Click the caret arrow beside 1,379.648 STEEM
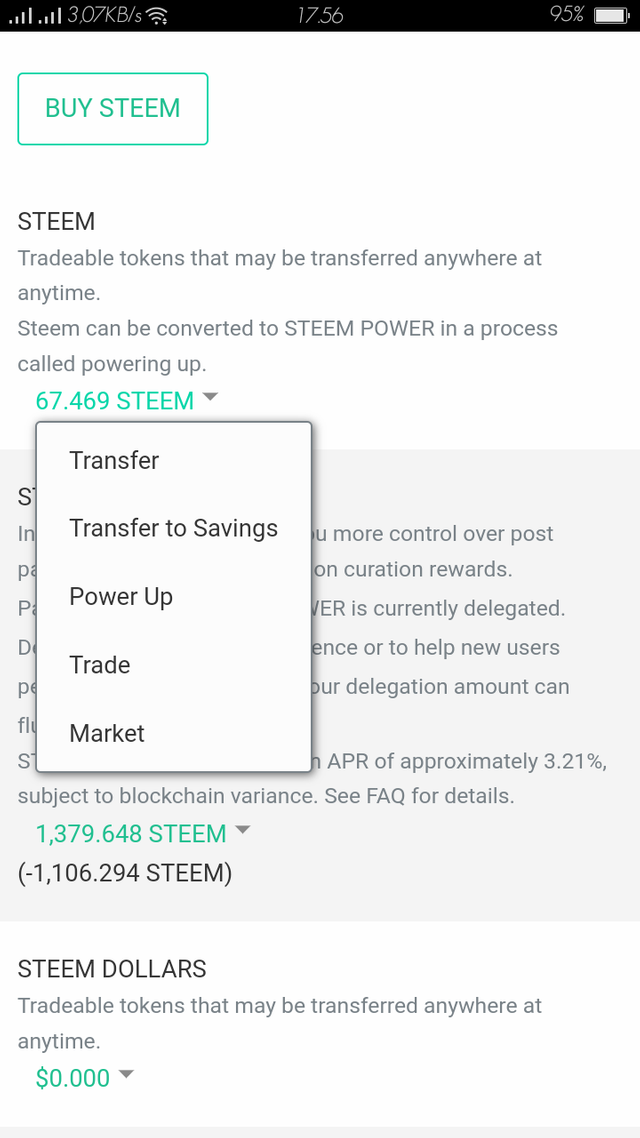 pyautogui.click(x=242, y=830)
